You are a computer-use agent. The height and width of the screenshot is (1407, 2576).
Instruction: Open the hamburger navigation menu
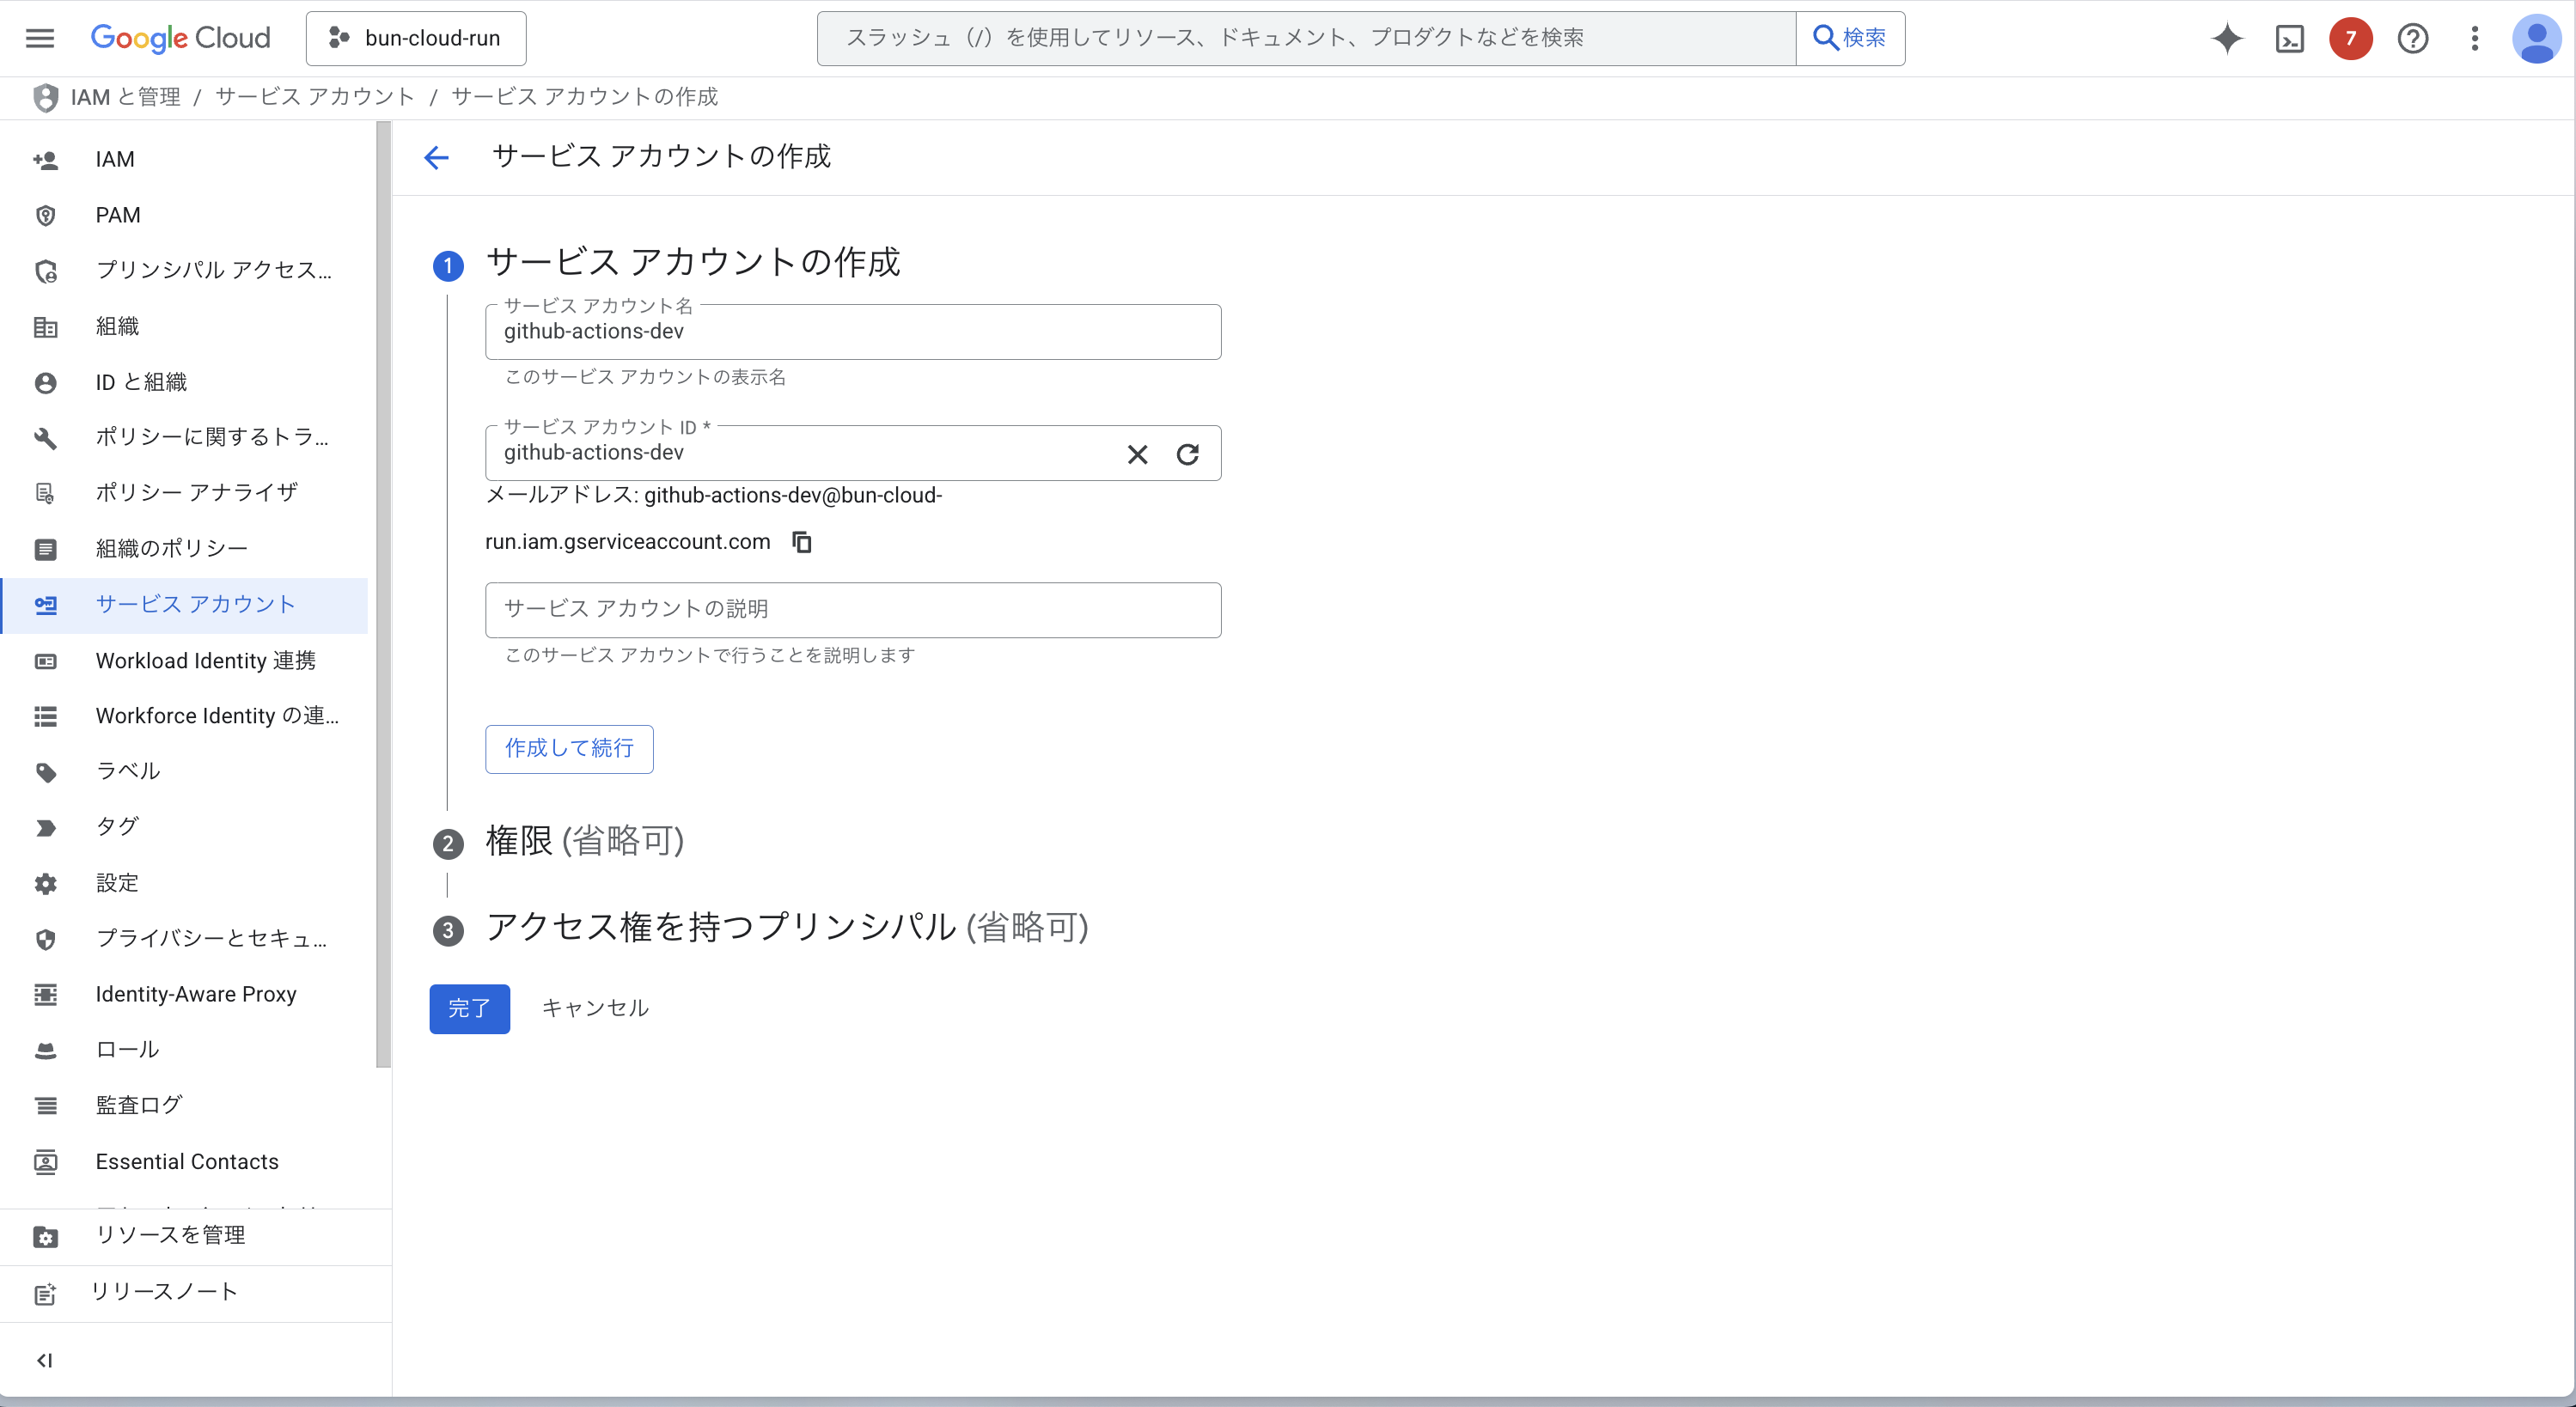coord(40,38)
